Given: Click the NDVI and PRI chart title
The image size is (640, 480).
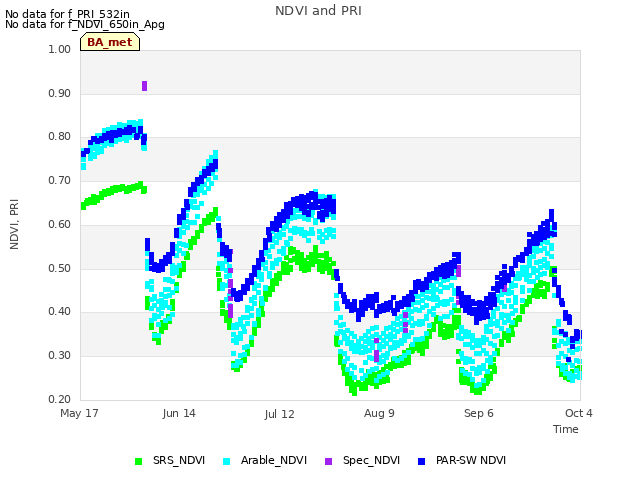Looking at the screenshot, I should click(318, 11).
